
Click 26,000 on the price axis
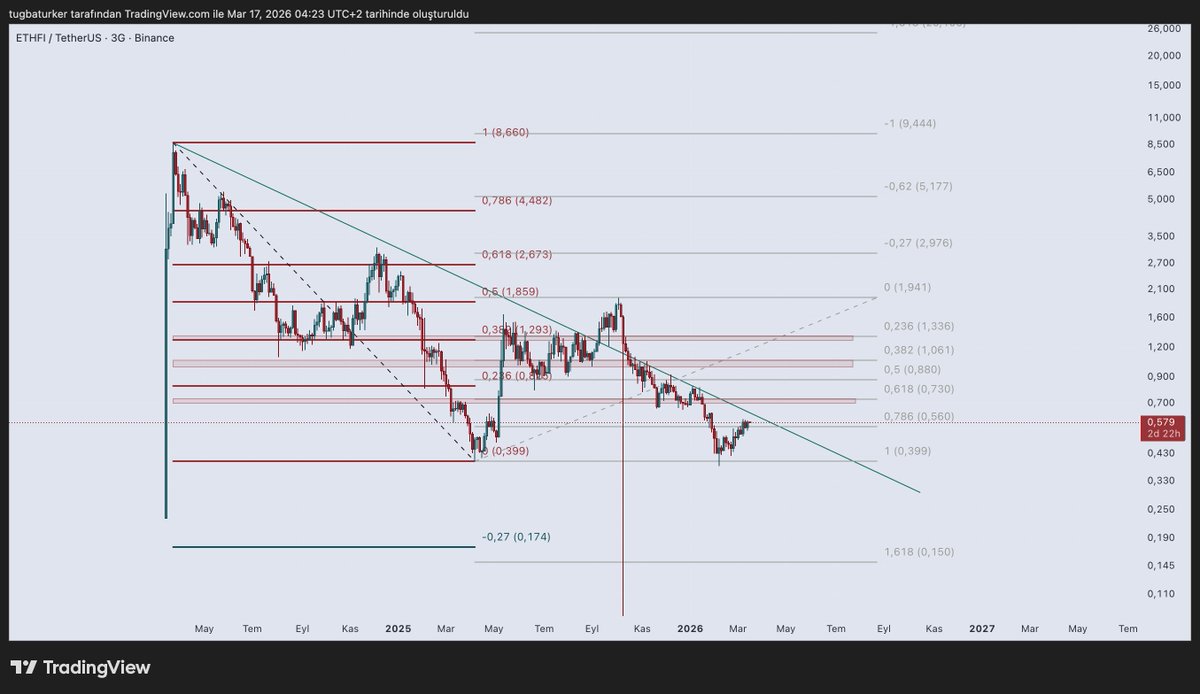(1166, 29)
